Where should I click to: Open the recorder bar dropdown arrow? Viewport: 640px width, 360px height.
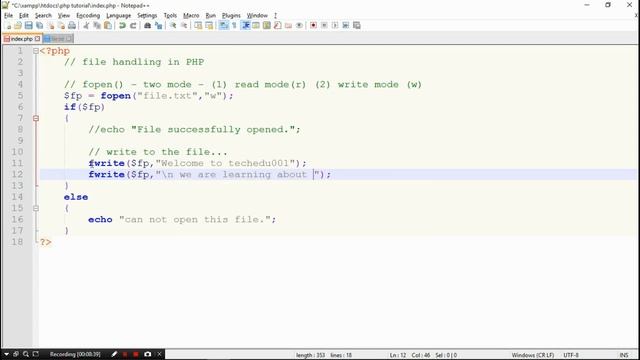point(6,354)
